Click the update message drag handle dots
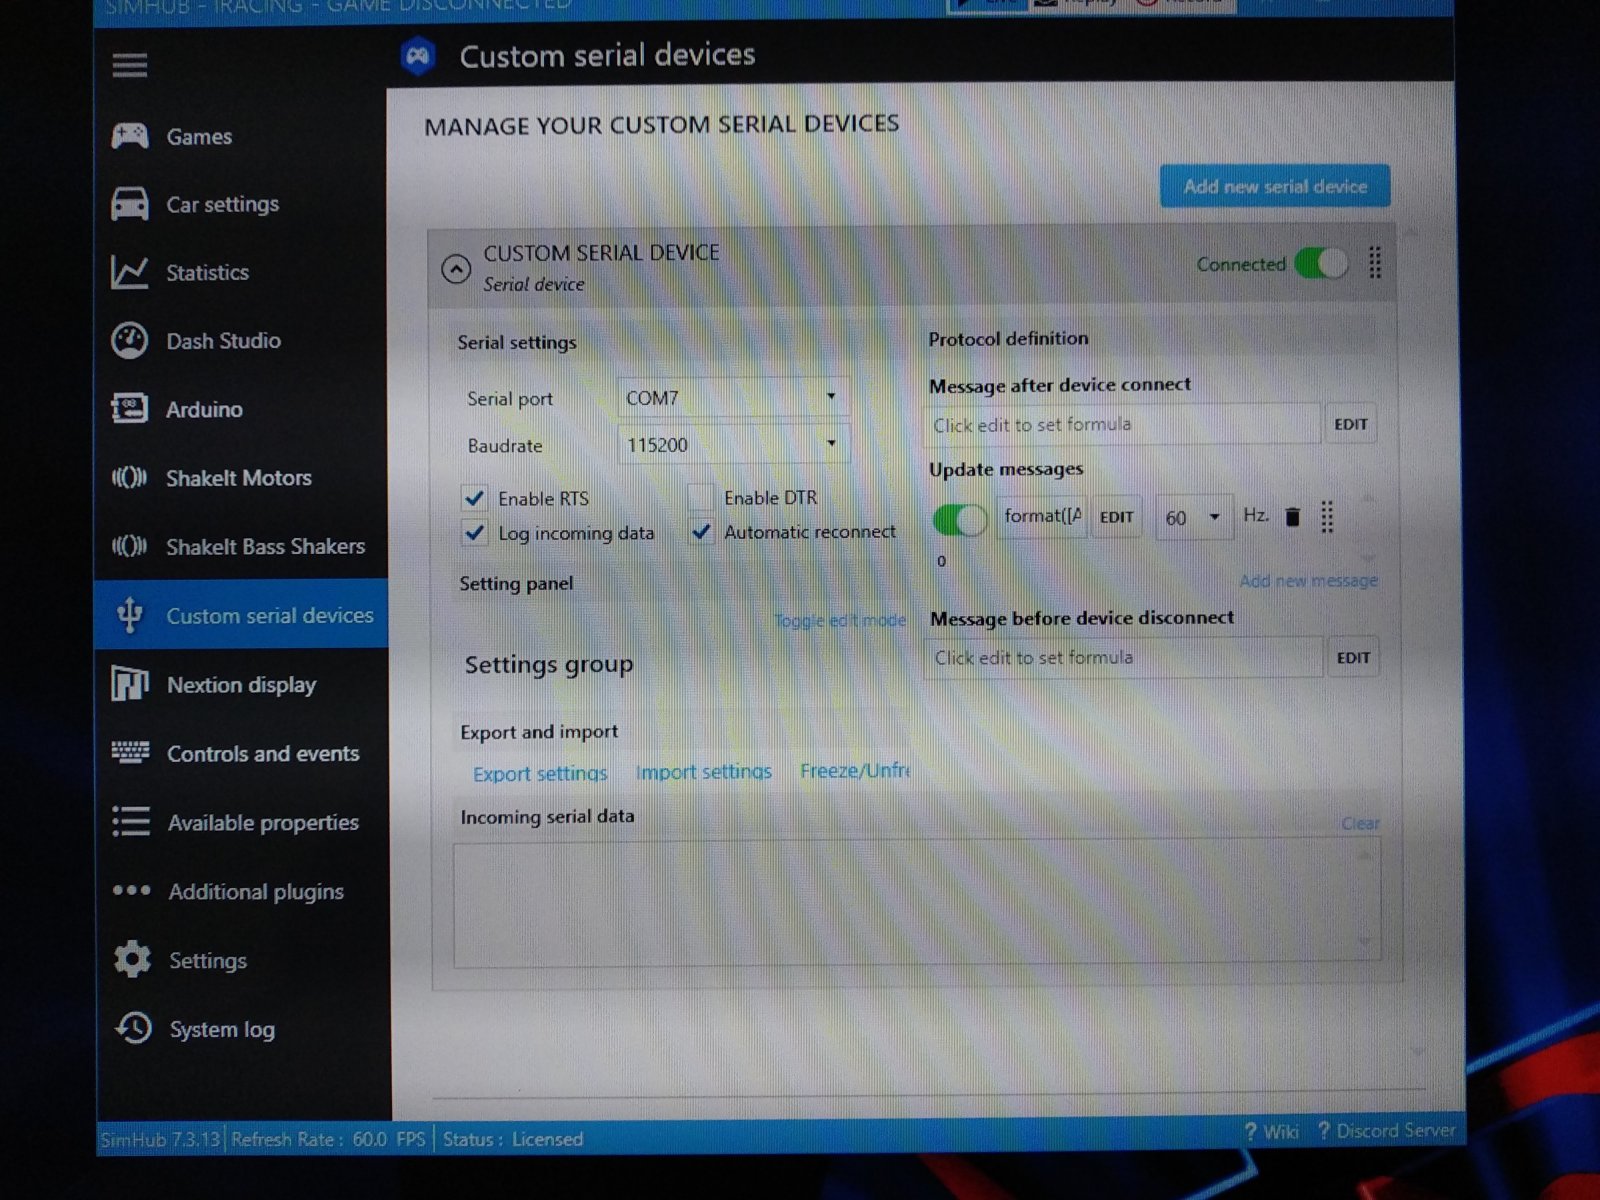Image resolution: width=1600 pixels, height=1200 pixels. 1327,517
